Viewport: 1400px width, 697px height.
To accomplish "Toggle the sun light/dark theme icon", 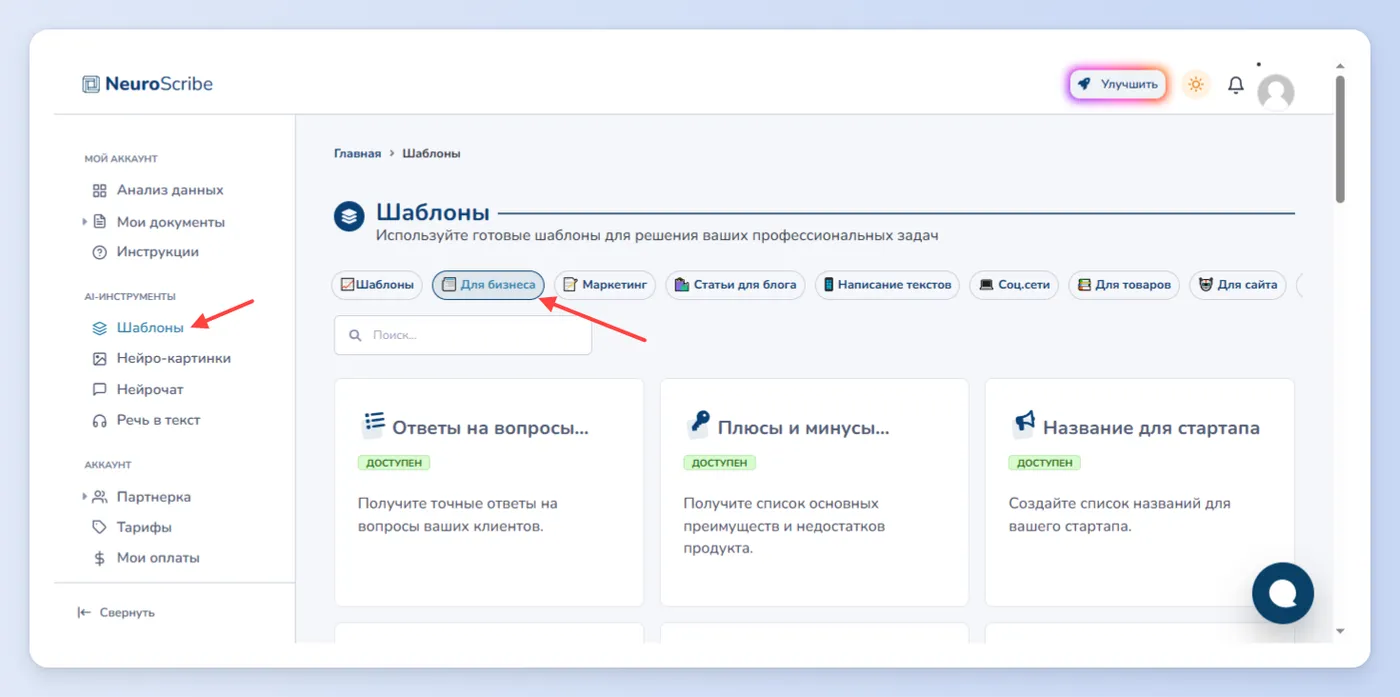I will click(x=1195, y=84).
